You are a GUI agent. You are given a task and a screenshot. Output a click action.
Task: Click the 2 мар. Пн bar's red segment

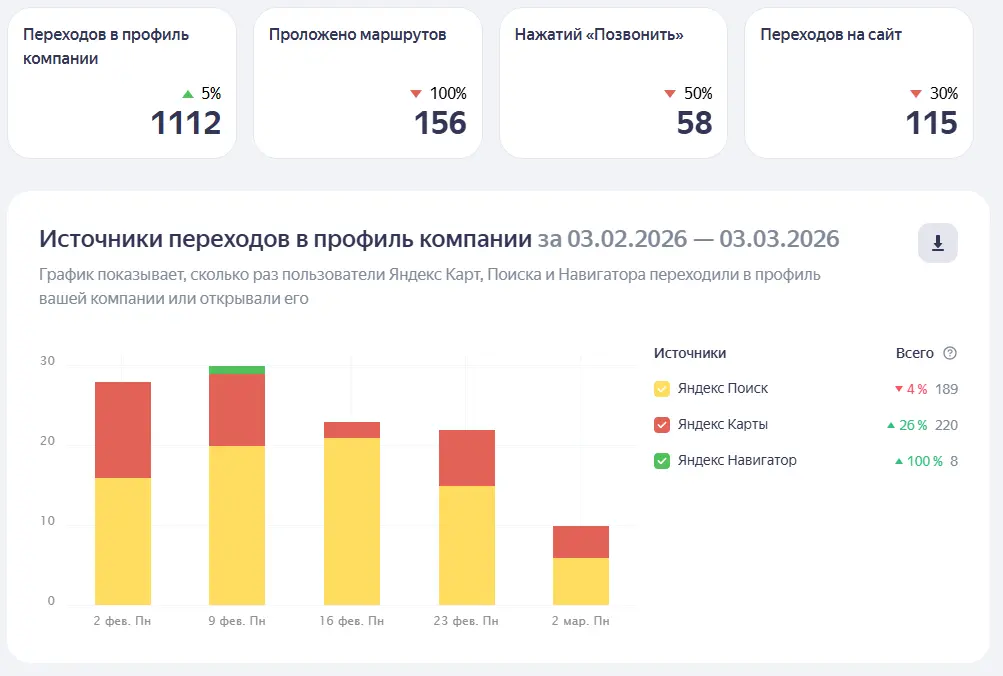click(581, 542)
